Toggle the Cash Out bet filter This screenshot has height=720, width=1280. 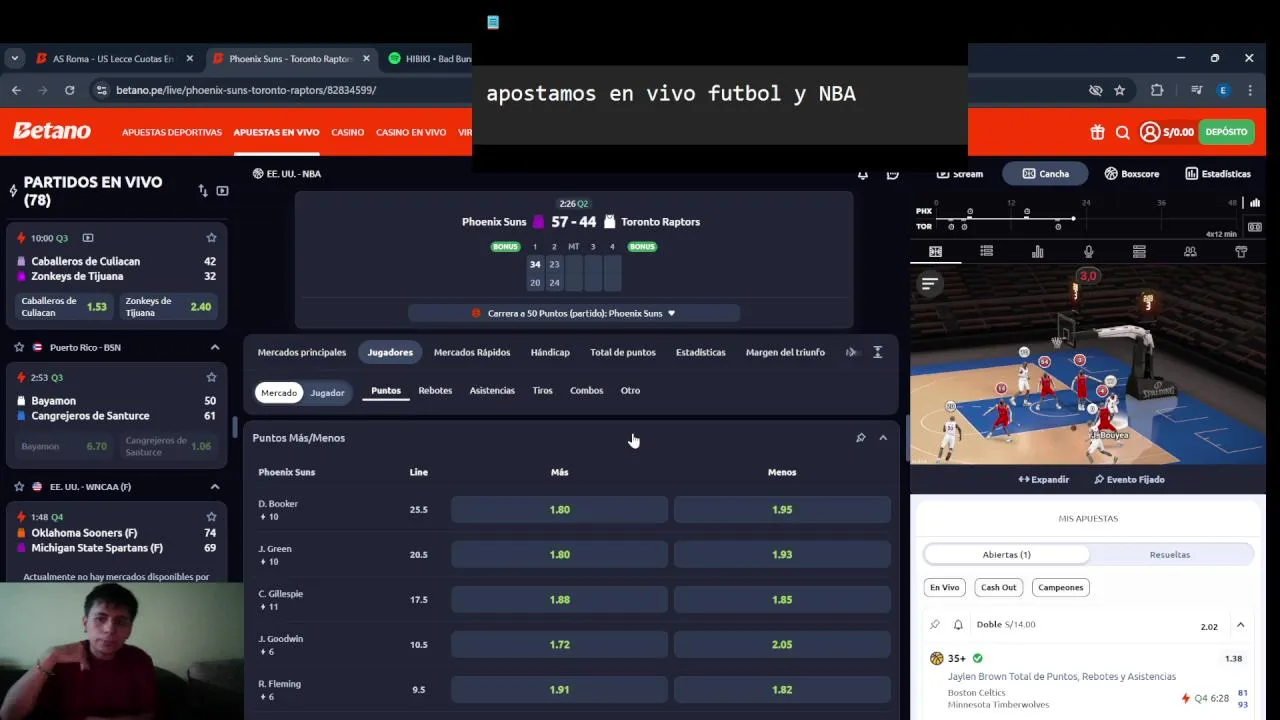(x=998, y=587)
